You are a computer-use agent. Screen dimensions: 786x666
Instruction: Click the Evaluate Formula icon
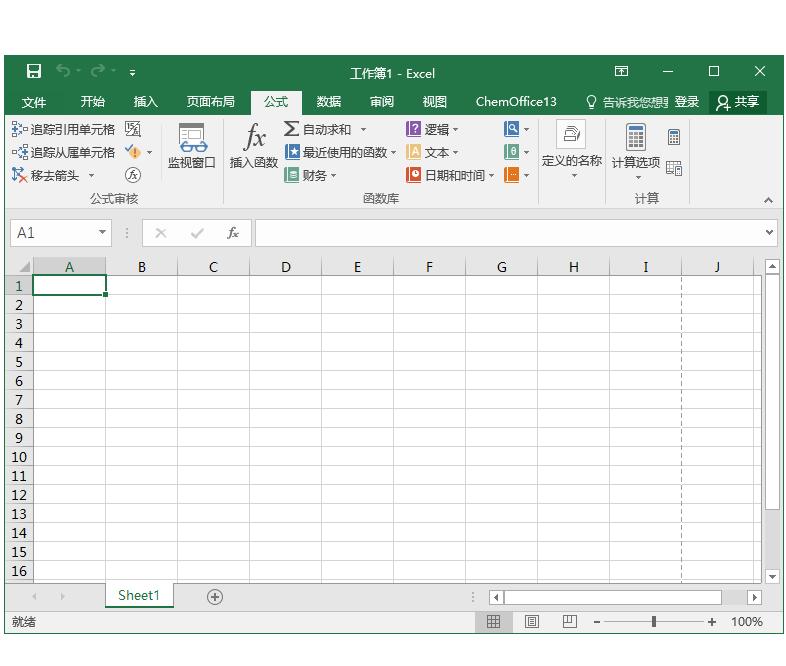point(133,175)
